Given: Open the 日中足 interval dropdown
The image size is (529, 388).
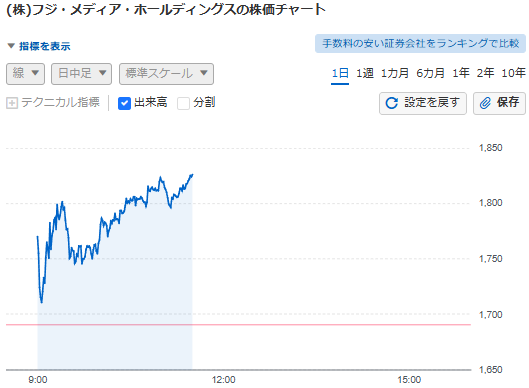Looking at the screenshot, I should (x=81, y=74).
